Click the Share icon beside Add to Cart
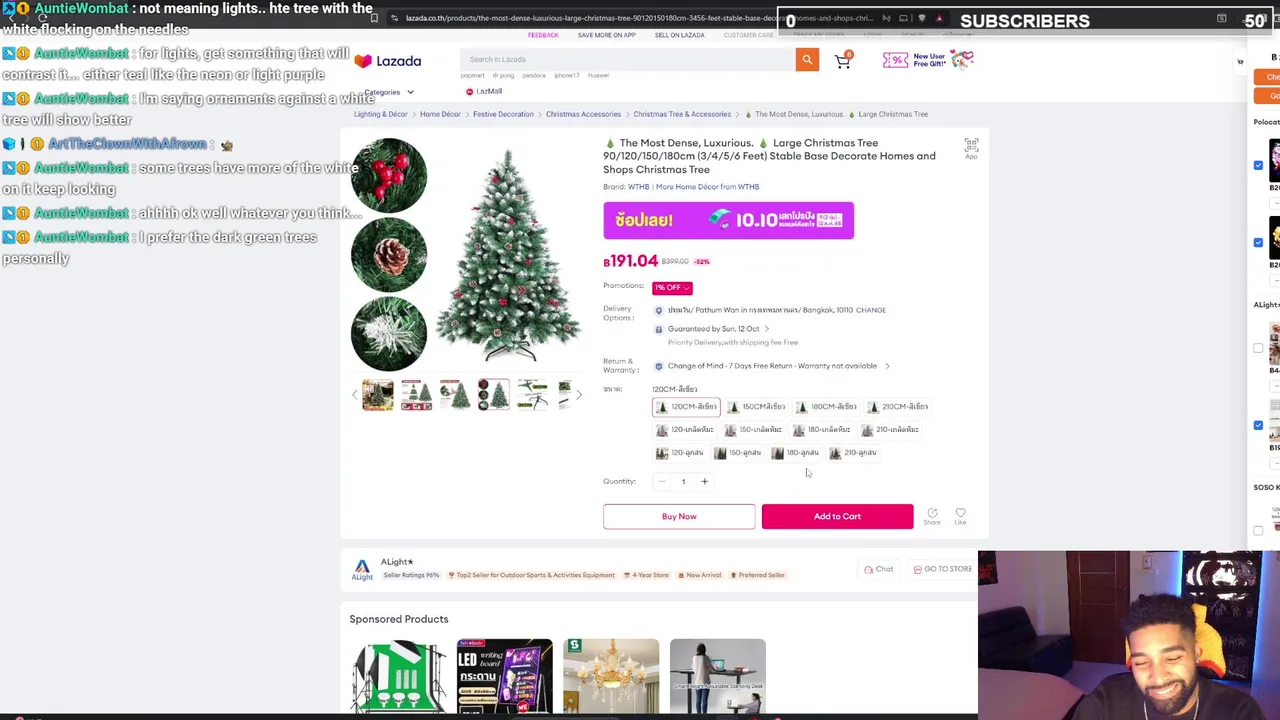The image size is (1280, 720). pyautogui.click(x=932, y=516)
